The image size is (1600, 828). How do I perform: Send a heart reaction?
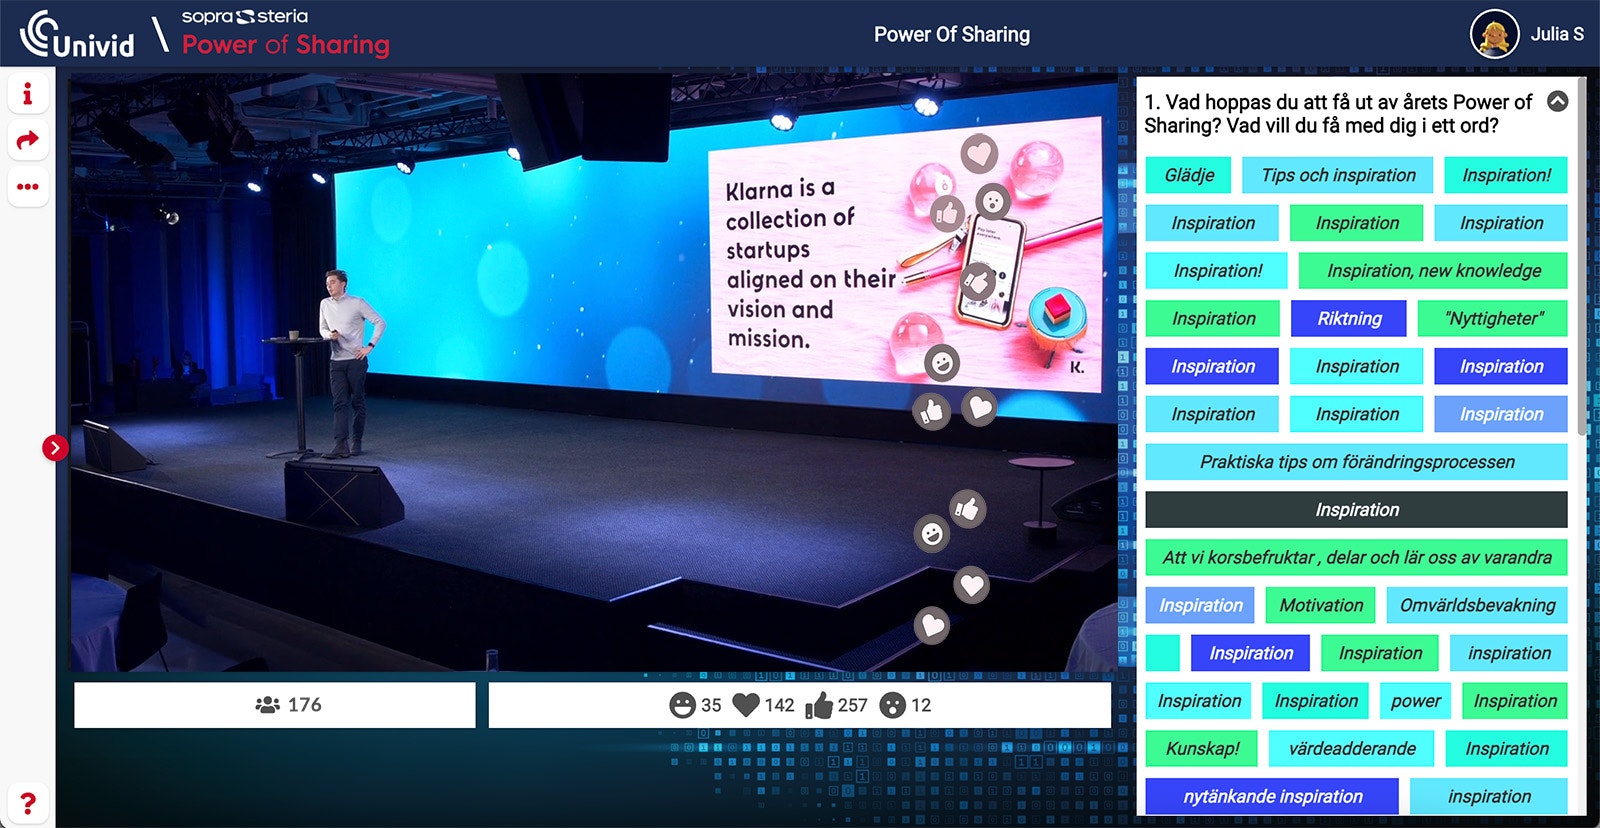point(746,705)
